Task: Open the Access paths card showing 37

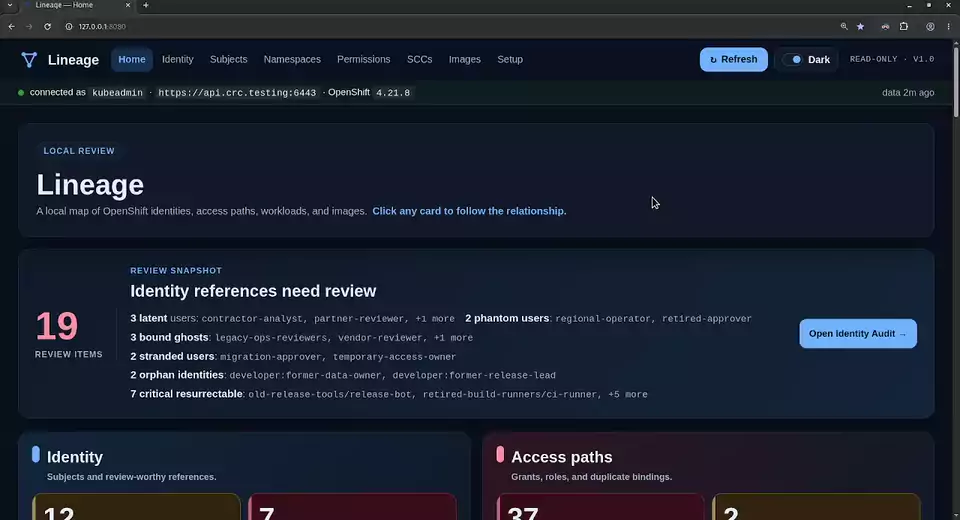Action: point(601,507)
